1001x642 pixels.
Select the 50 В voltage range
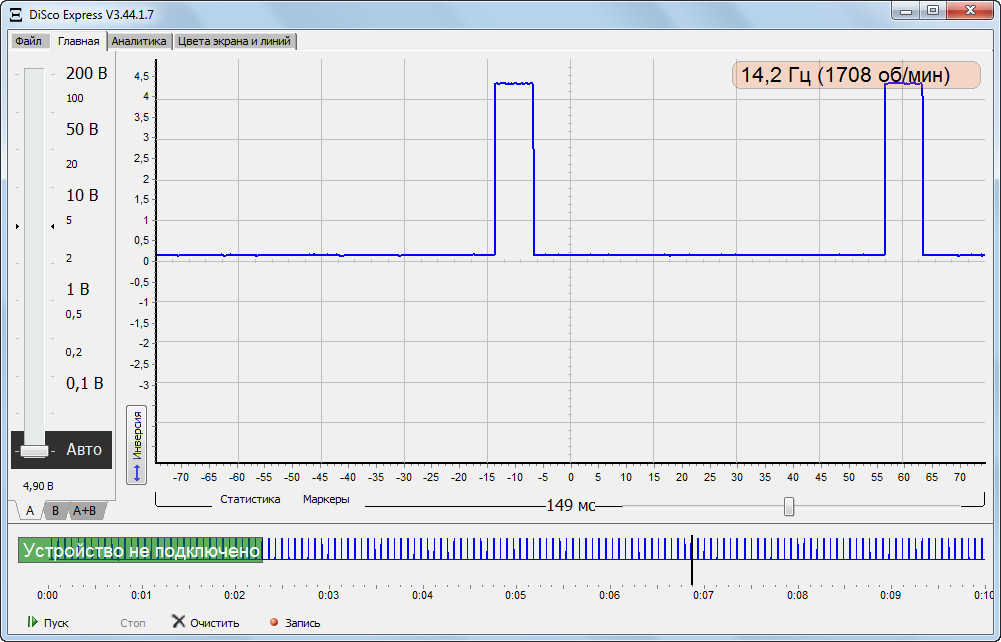click(82, 129)
